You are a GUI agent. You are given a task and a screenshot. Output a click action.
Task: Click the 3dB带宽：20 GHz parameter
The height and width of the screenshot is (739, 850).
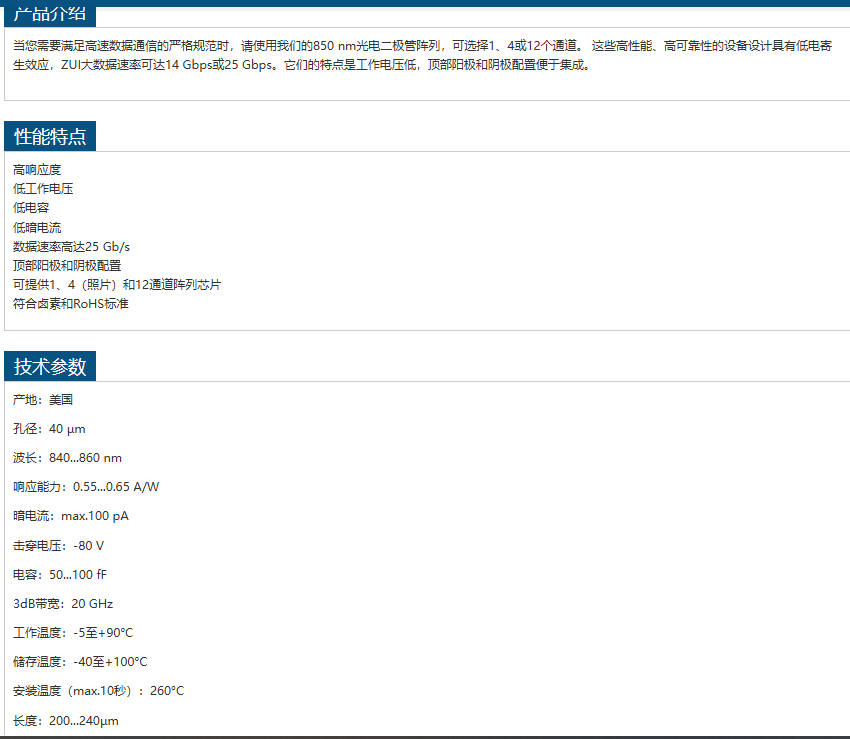pos(63,604)
